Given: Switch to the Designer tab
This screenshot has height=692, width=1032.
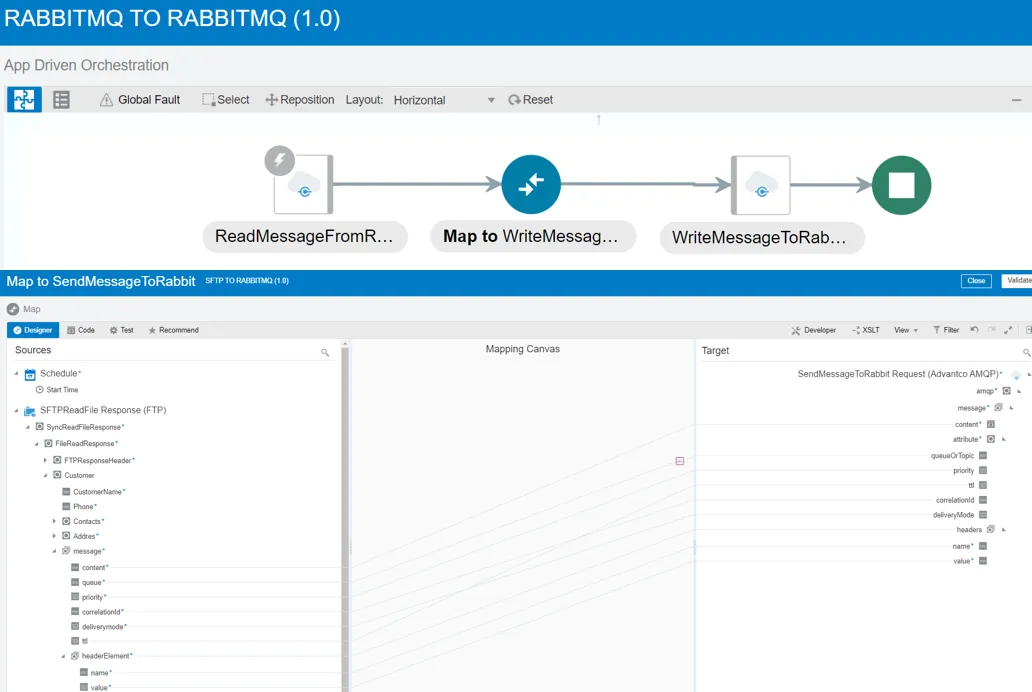Looking at the screenshot, I should point(33,330).
